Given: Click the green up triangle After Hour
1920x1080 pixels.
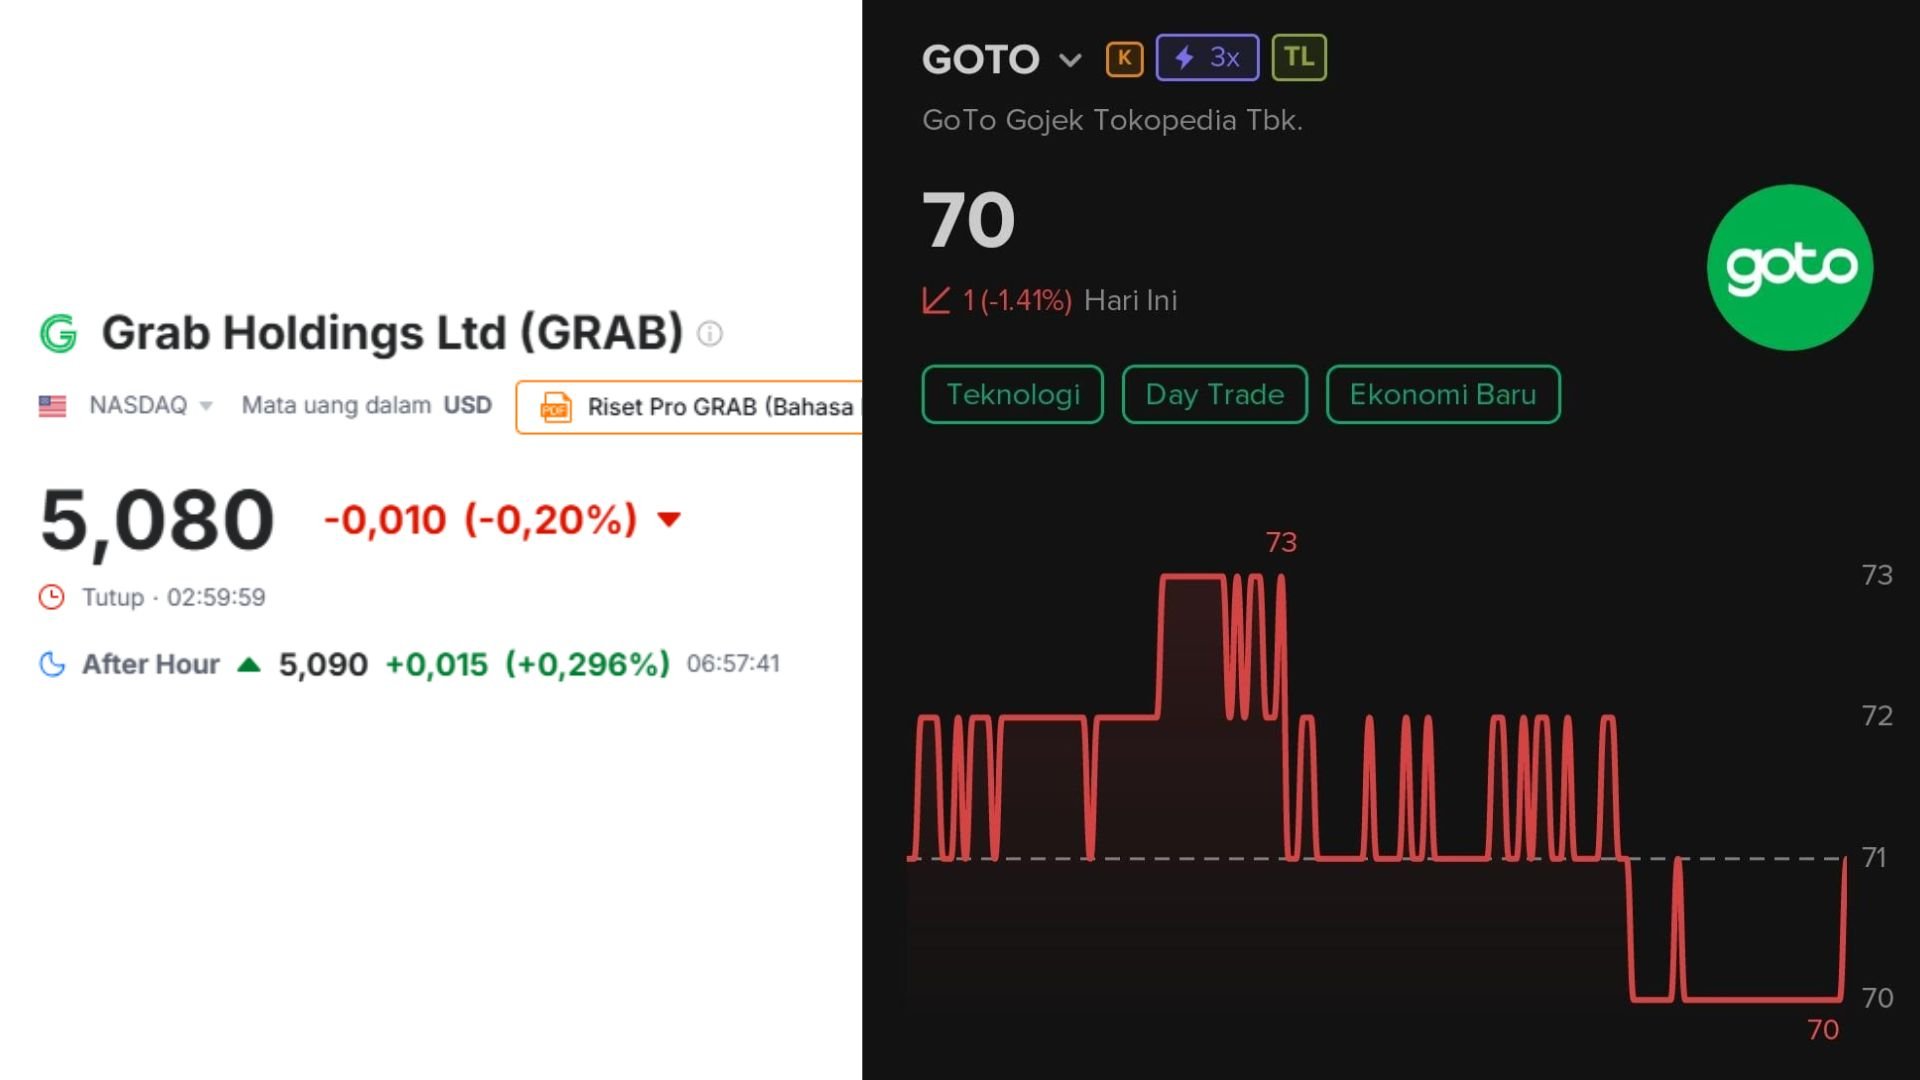Looking at the screenshot, I should 249,664.
